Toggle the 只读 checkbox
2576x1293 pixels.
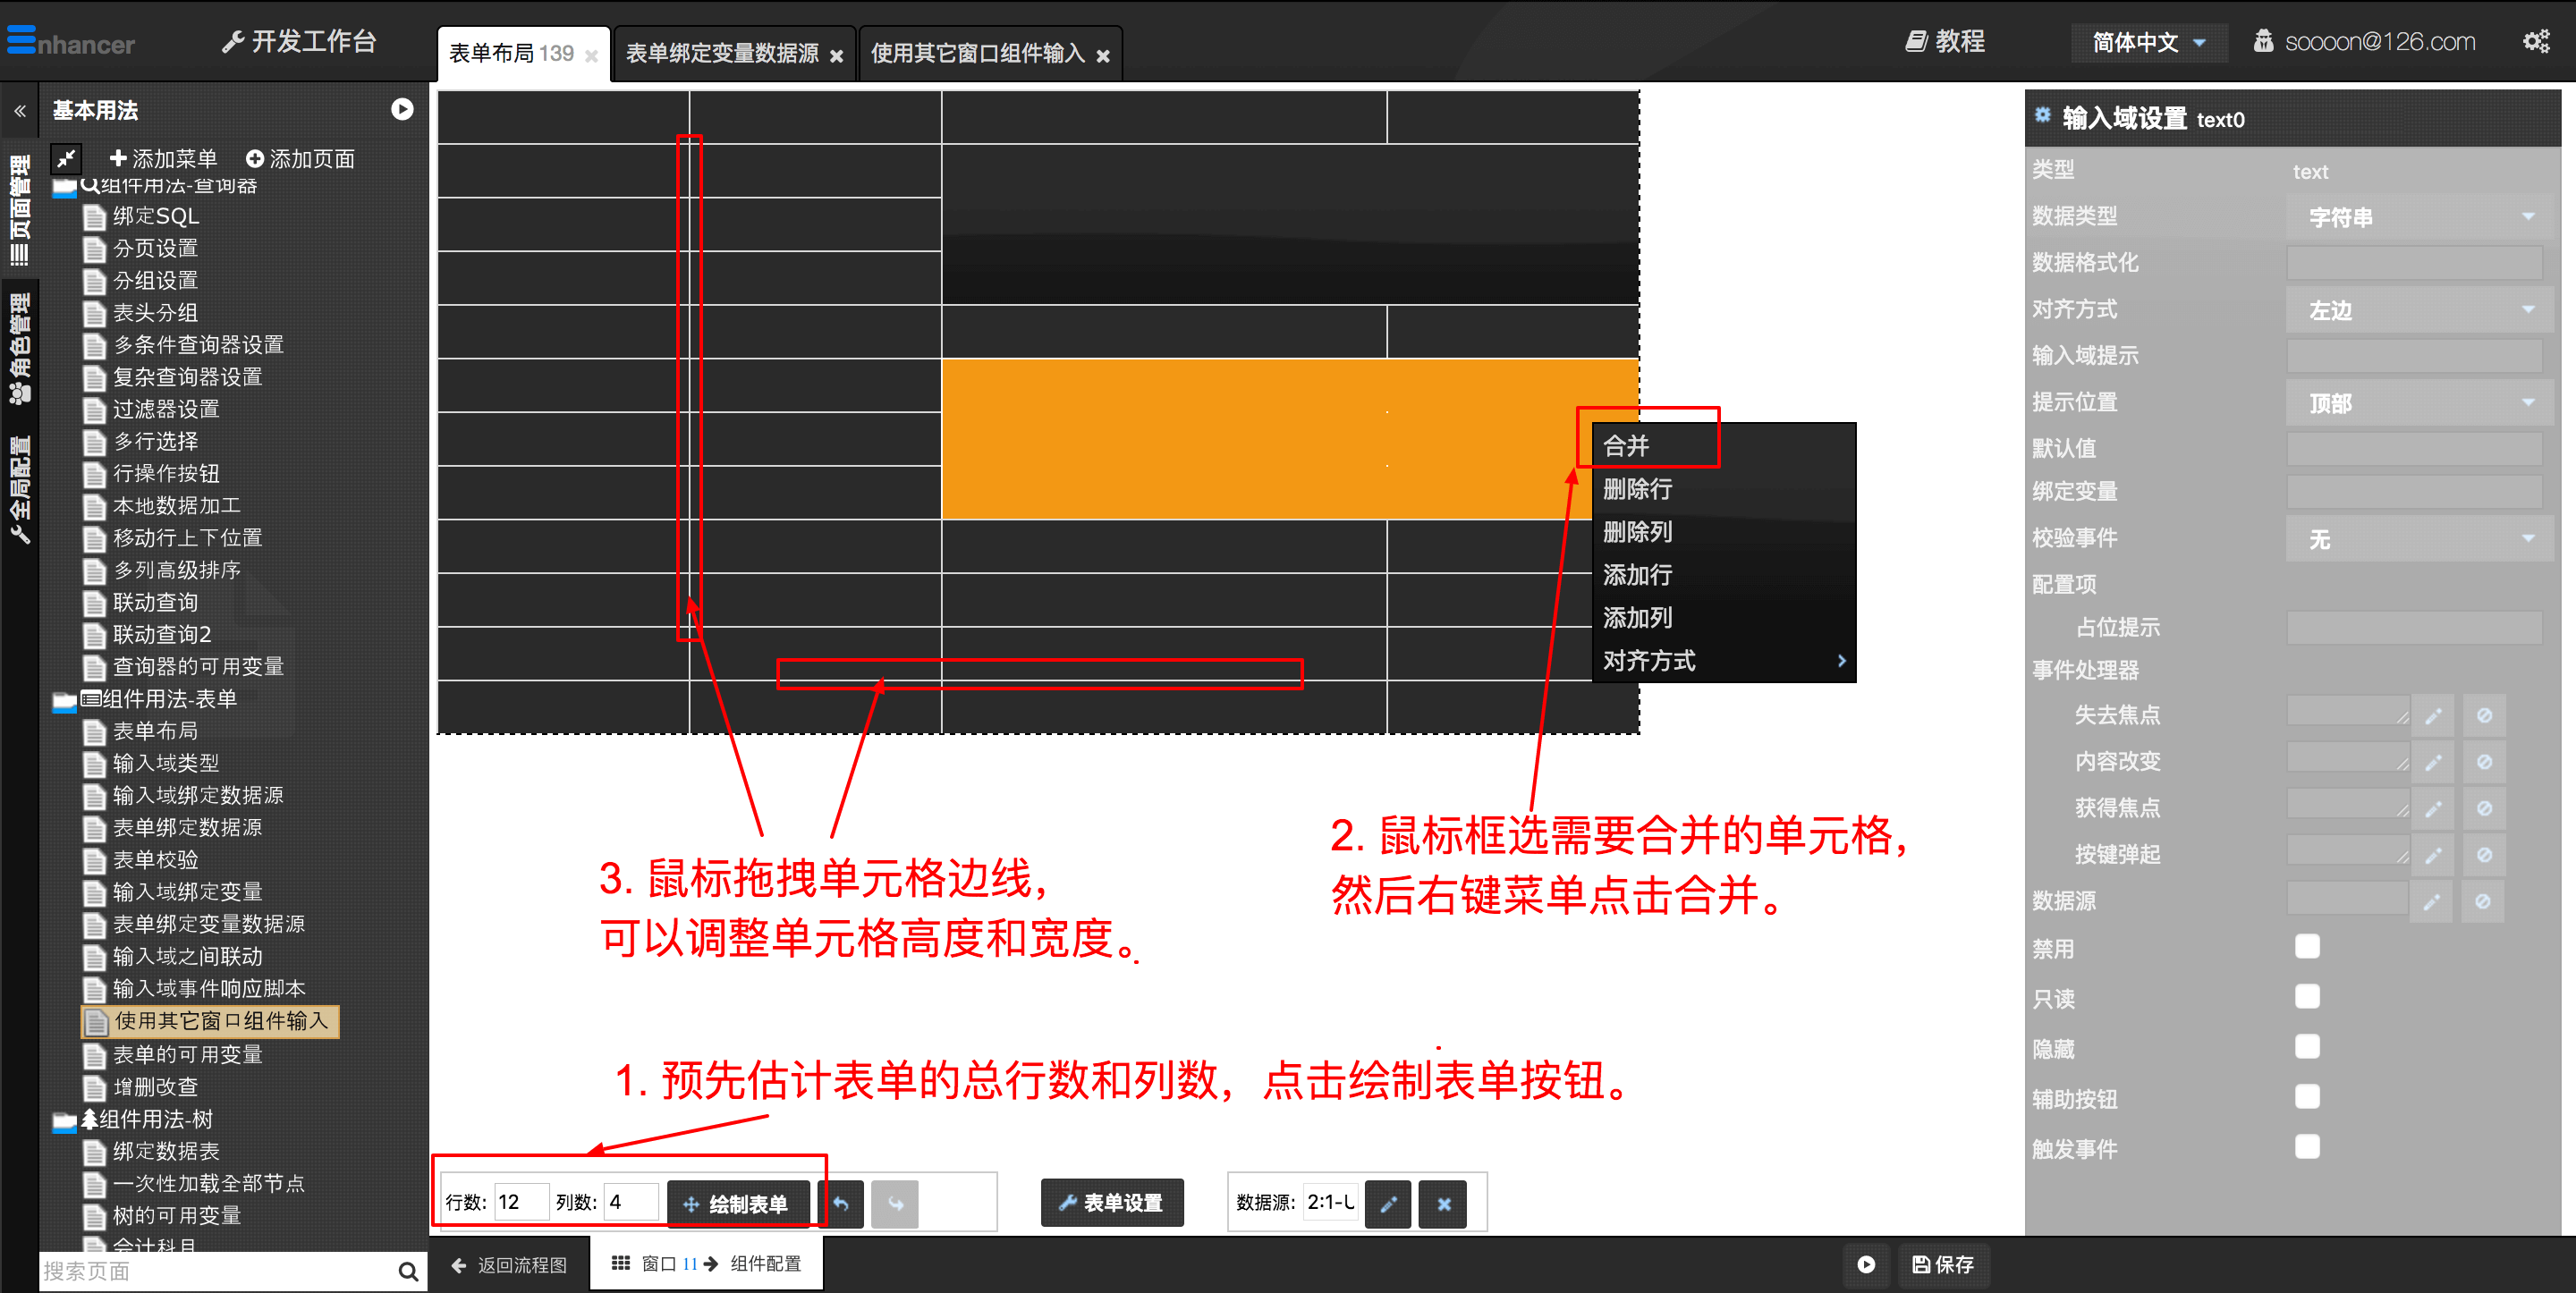coord(2306,996)
